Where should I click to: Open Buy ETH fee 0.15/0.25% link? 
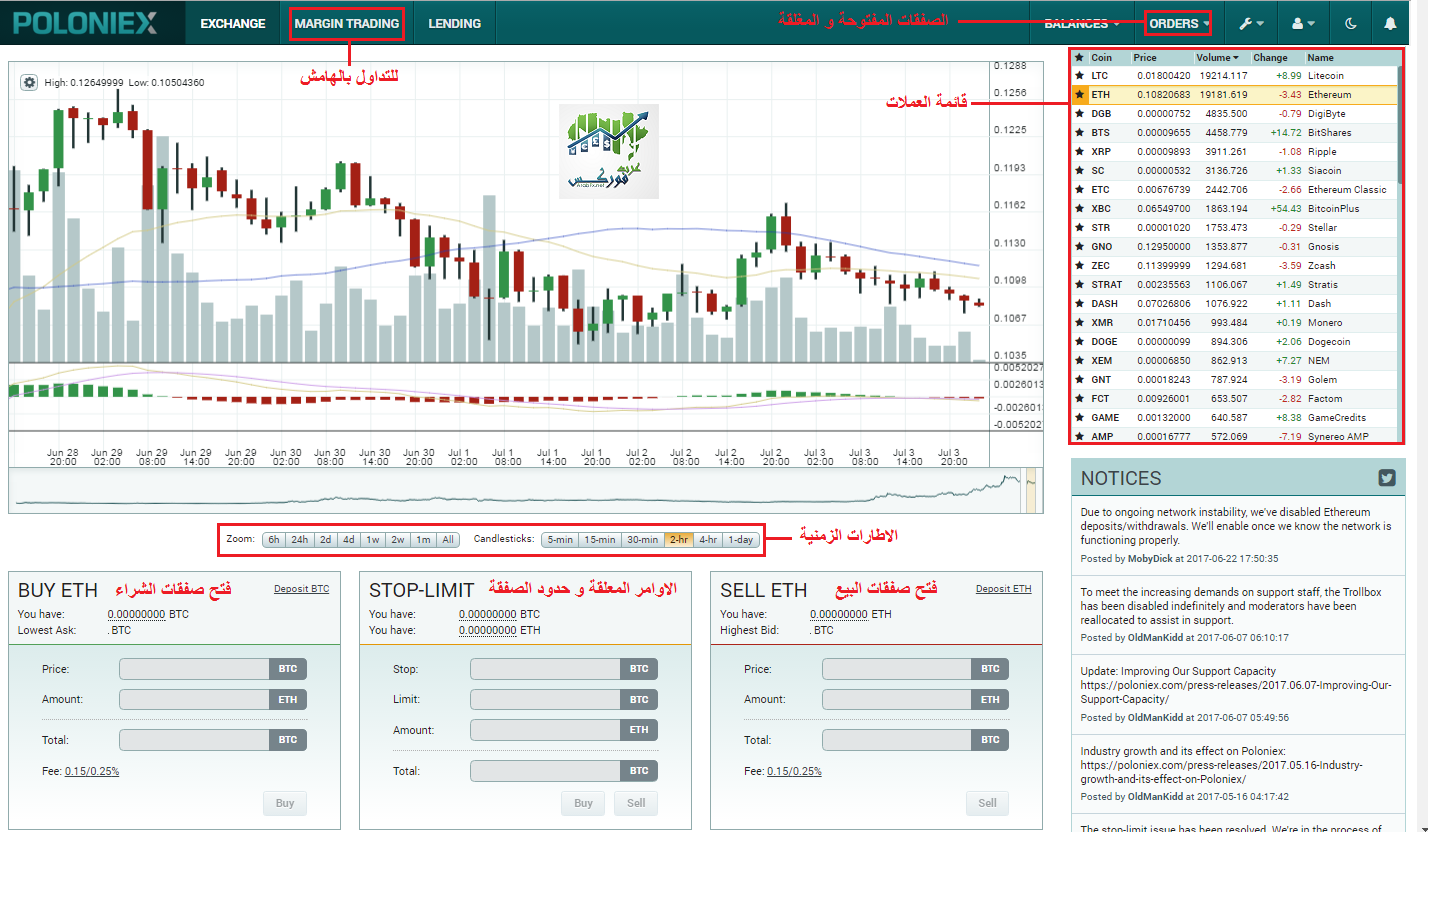click(92, 771)
